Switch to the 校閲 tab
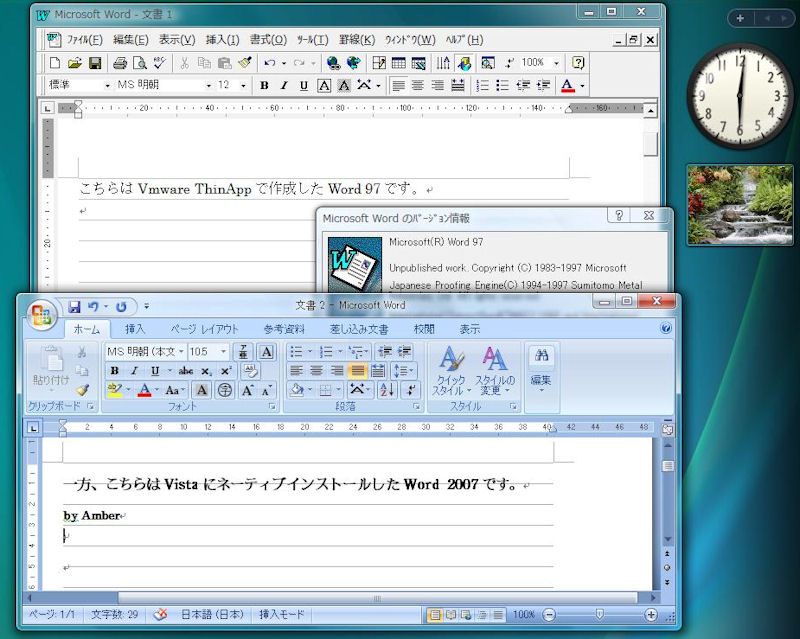 pyautogui.click(x=424, y=329)
